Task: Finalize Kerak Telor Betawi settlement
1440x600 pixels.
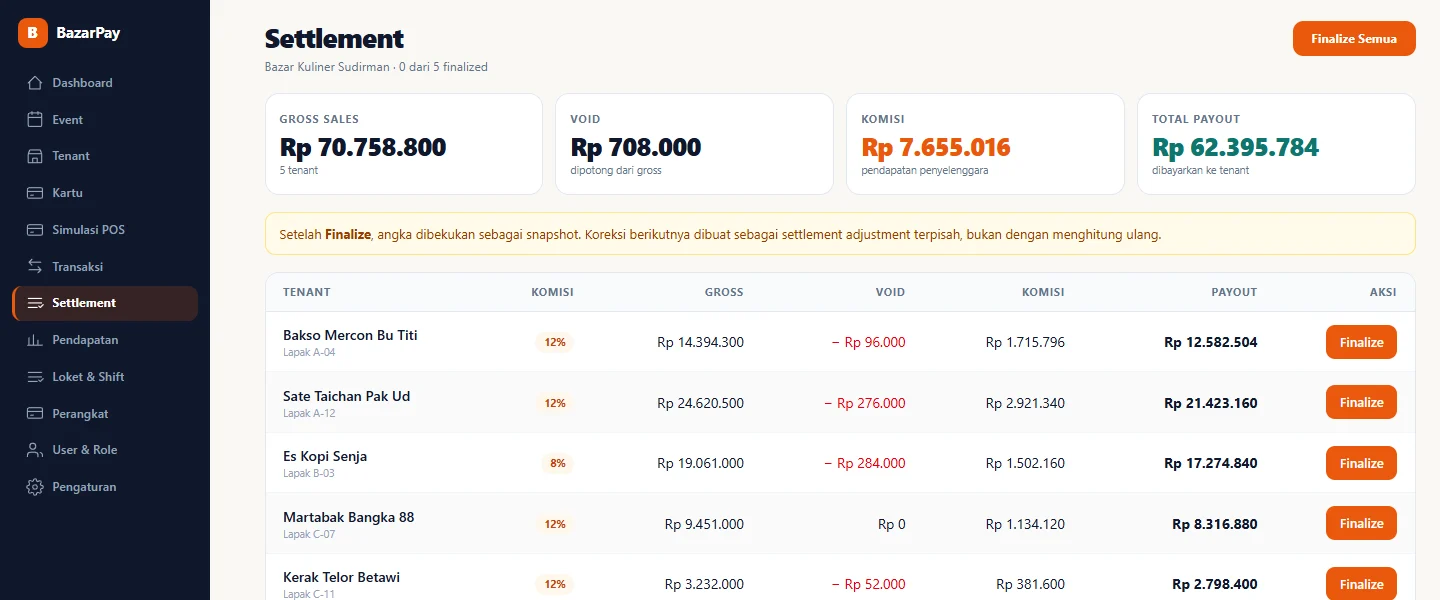Action: (x=1361, y=584)
